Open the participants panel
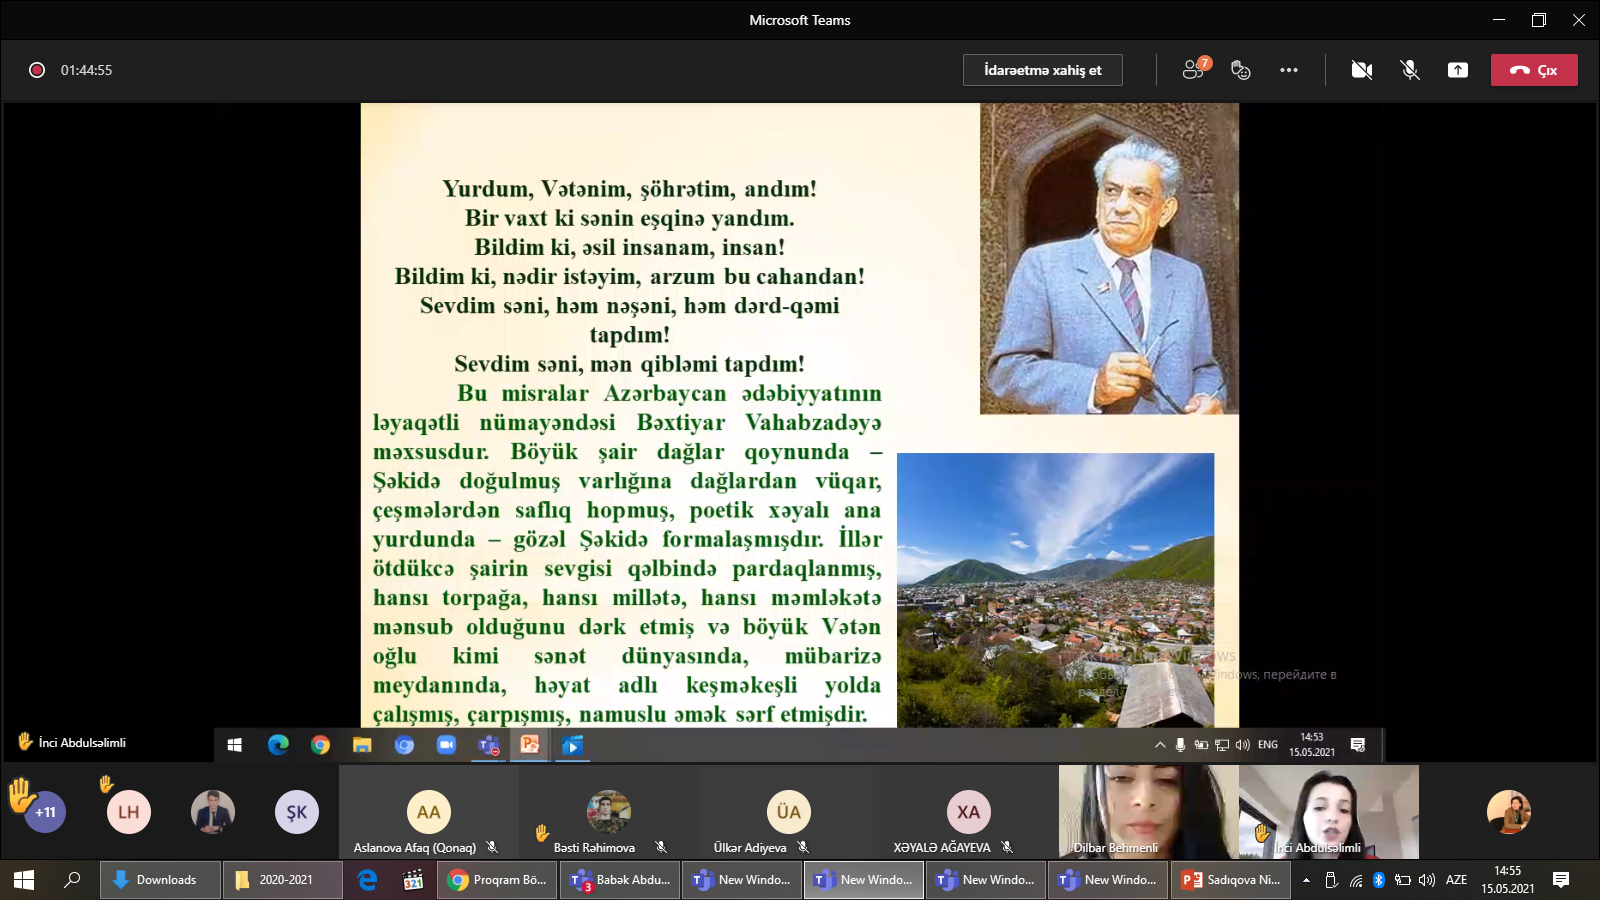Viewport: 1600px width, 900px height. 1194,69
